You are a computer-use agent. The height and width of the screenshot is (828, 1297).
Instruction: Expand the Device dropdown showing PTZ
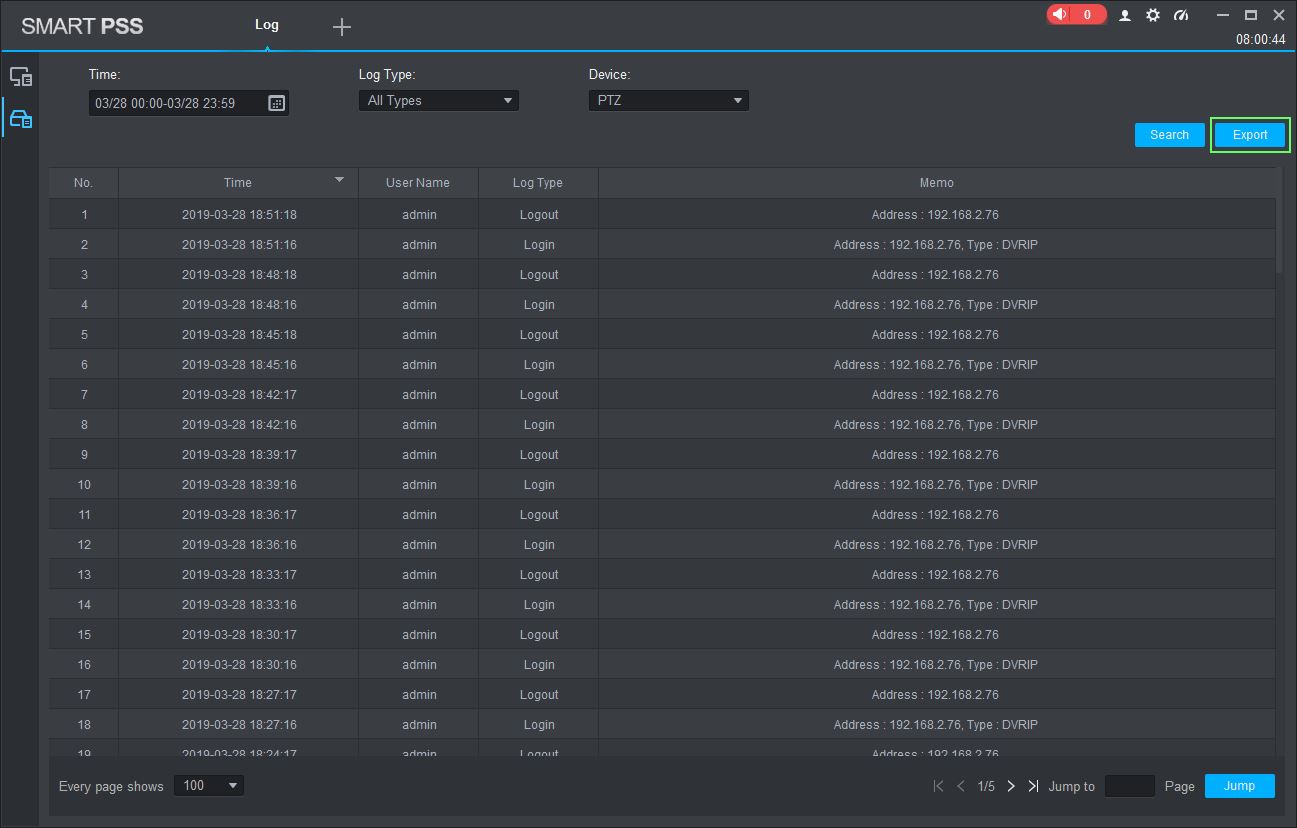(x=669, y=100)
